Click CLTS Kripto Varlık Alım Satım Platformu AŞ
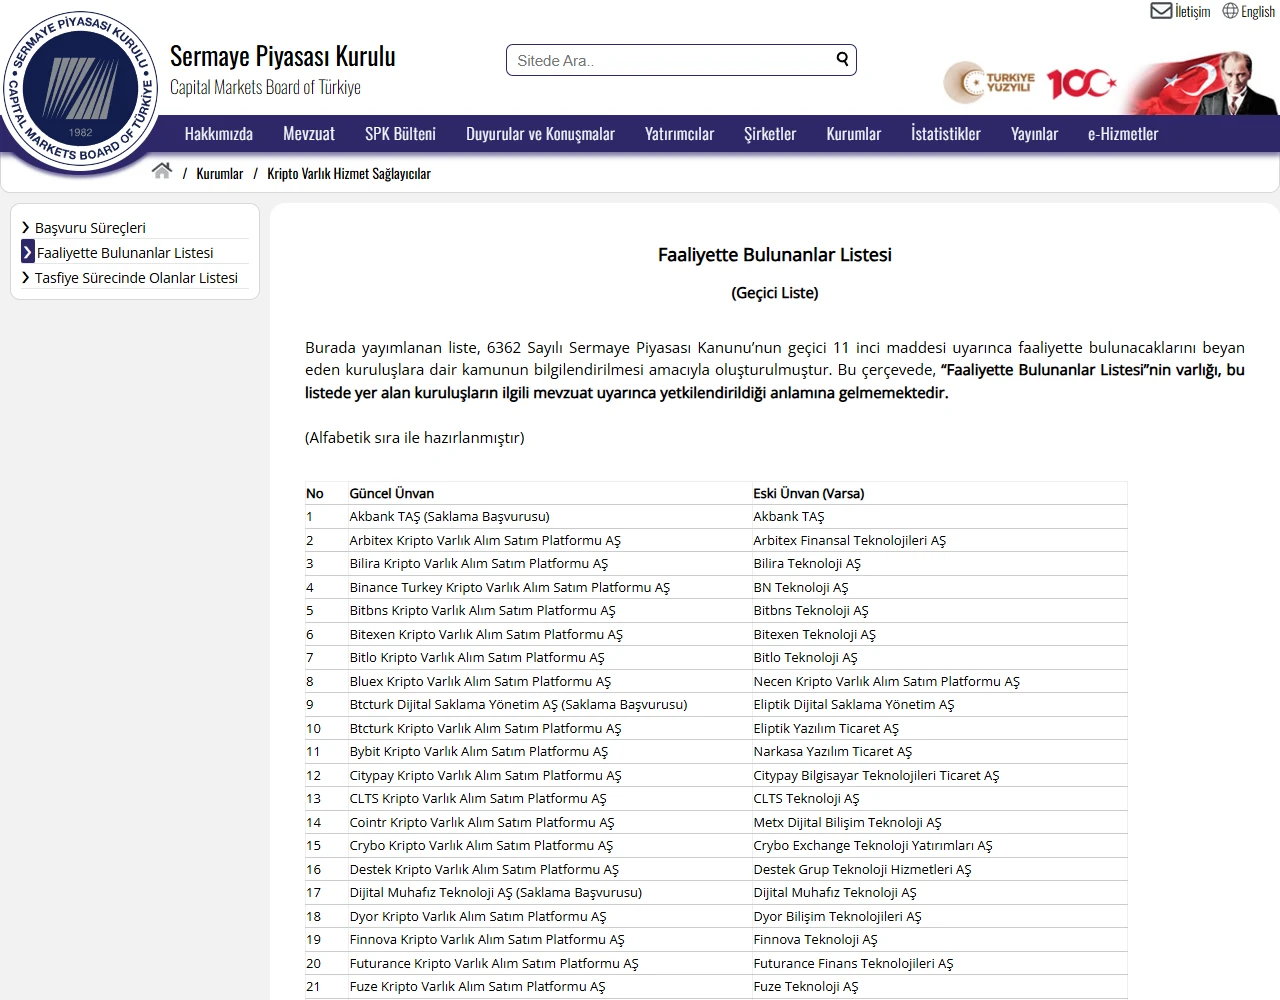This screenshot has width=1280, height=1000. pyautogui.click(x=478, y=799)
